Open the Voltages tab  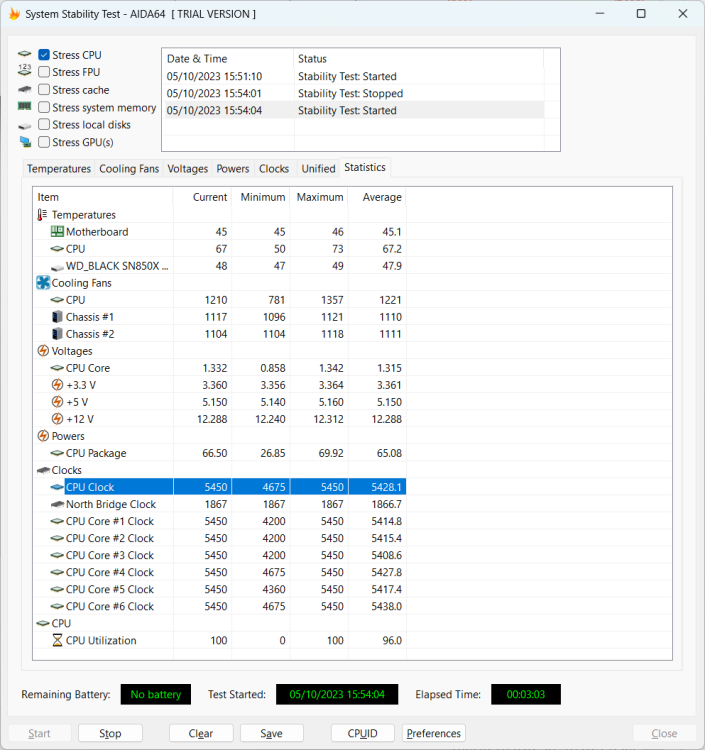[187, 169]
